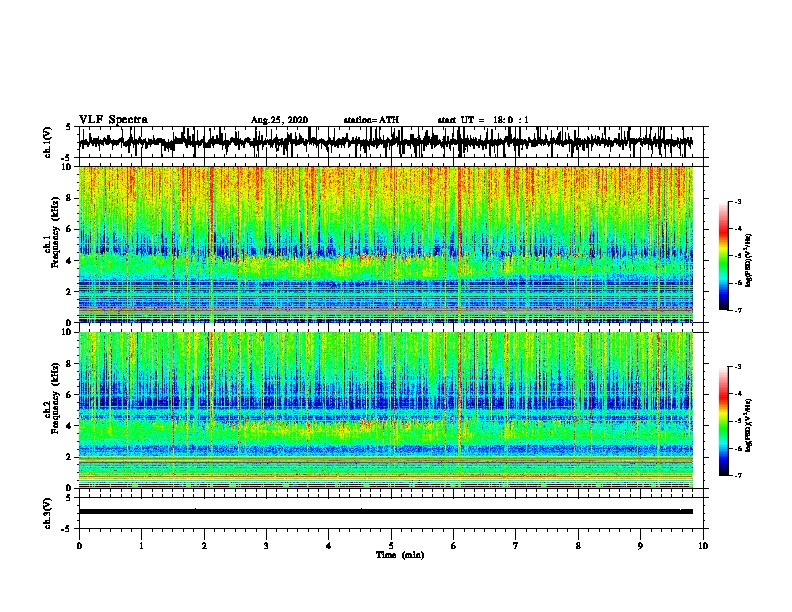Select the "start UT = 18:0:1" header text

(483, 120)
